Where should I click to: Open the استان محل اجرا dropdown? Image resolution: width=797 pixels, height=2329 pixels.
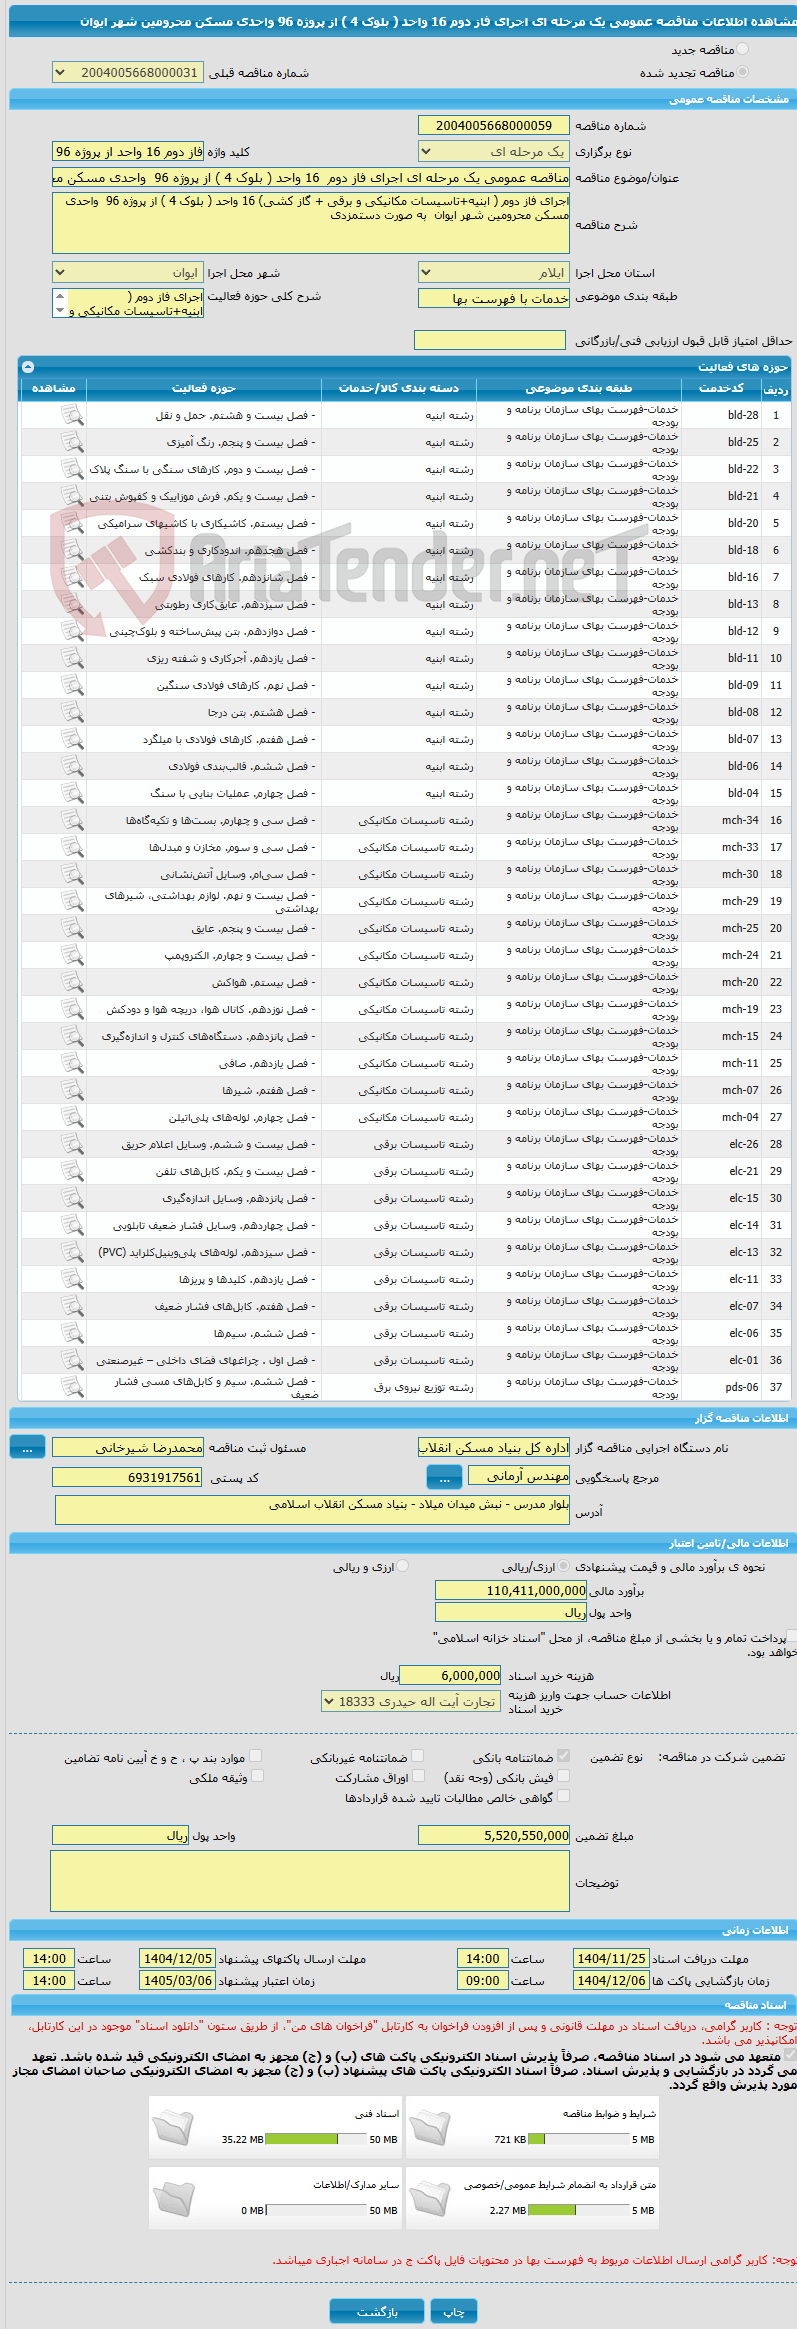[x=493, y=272]
